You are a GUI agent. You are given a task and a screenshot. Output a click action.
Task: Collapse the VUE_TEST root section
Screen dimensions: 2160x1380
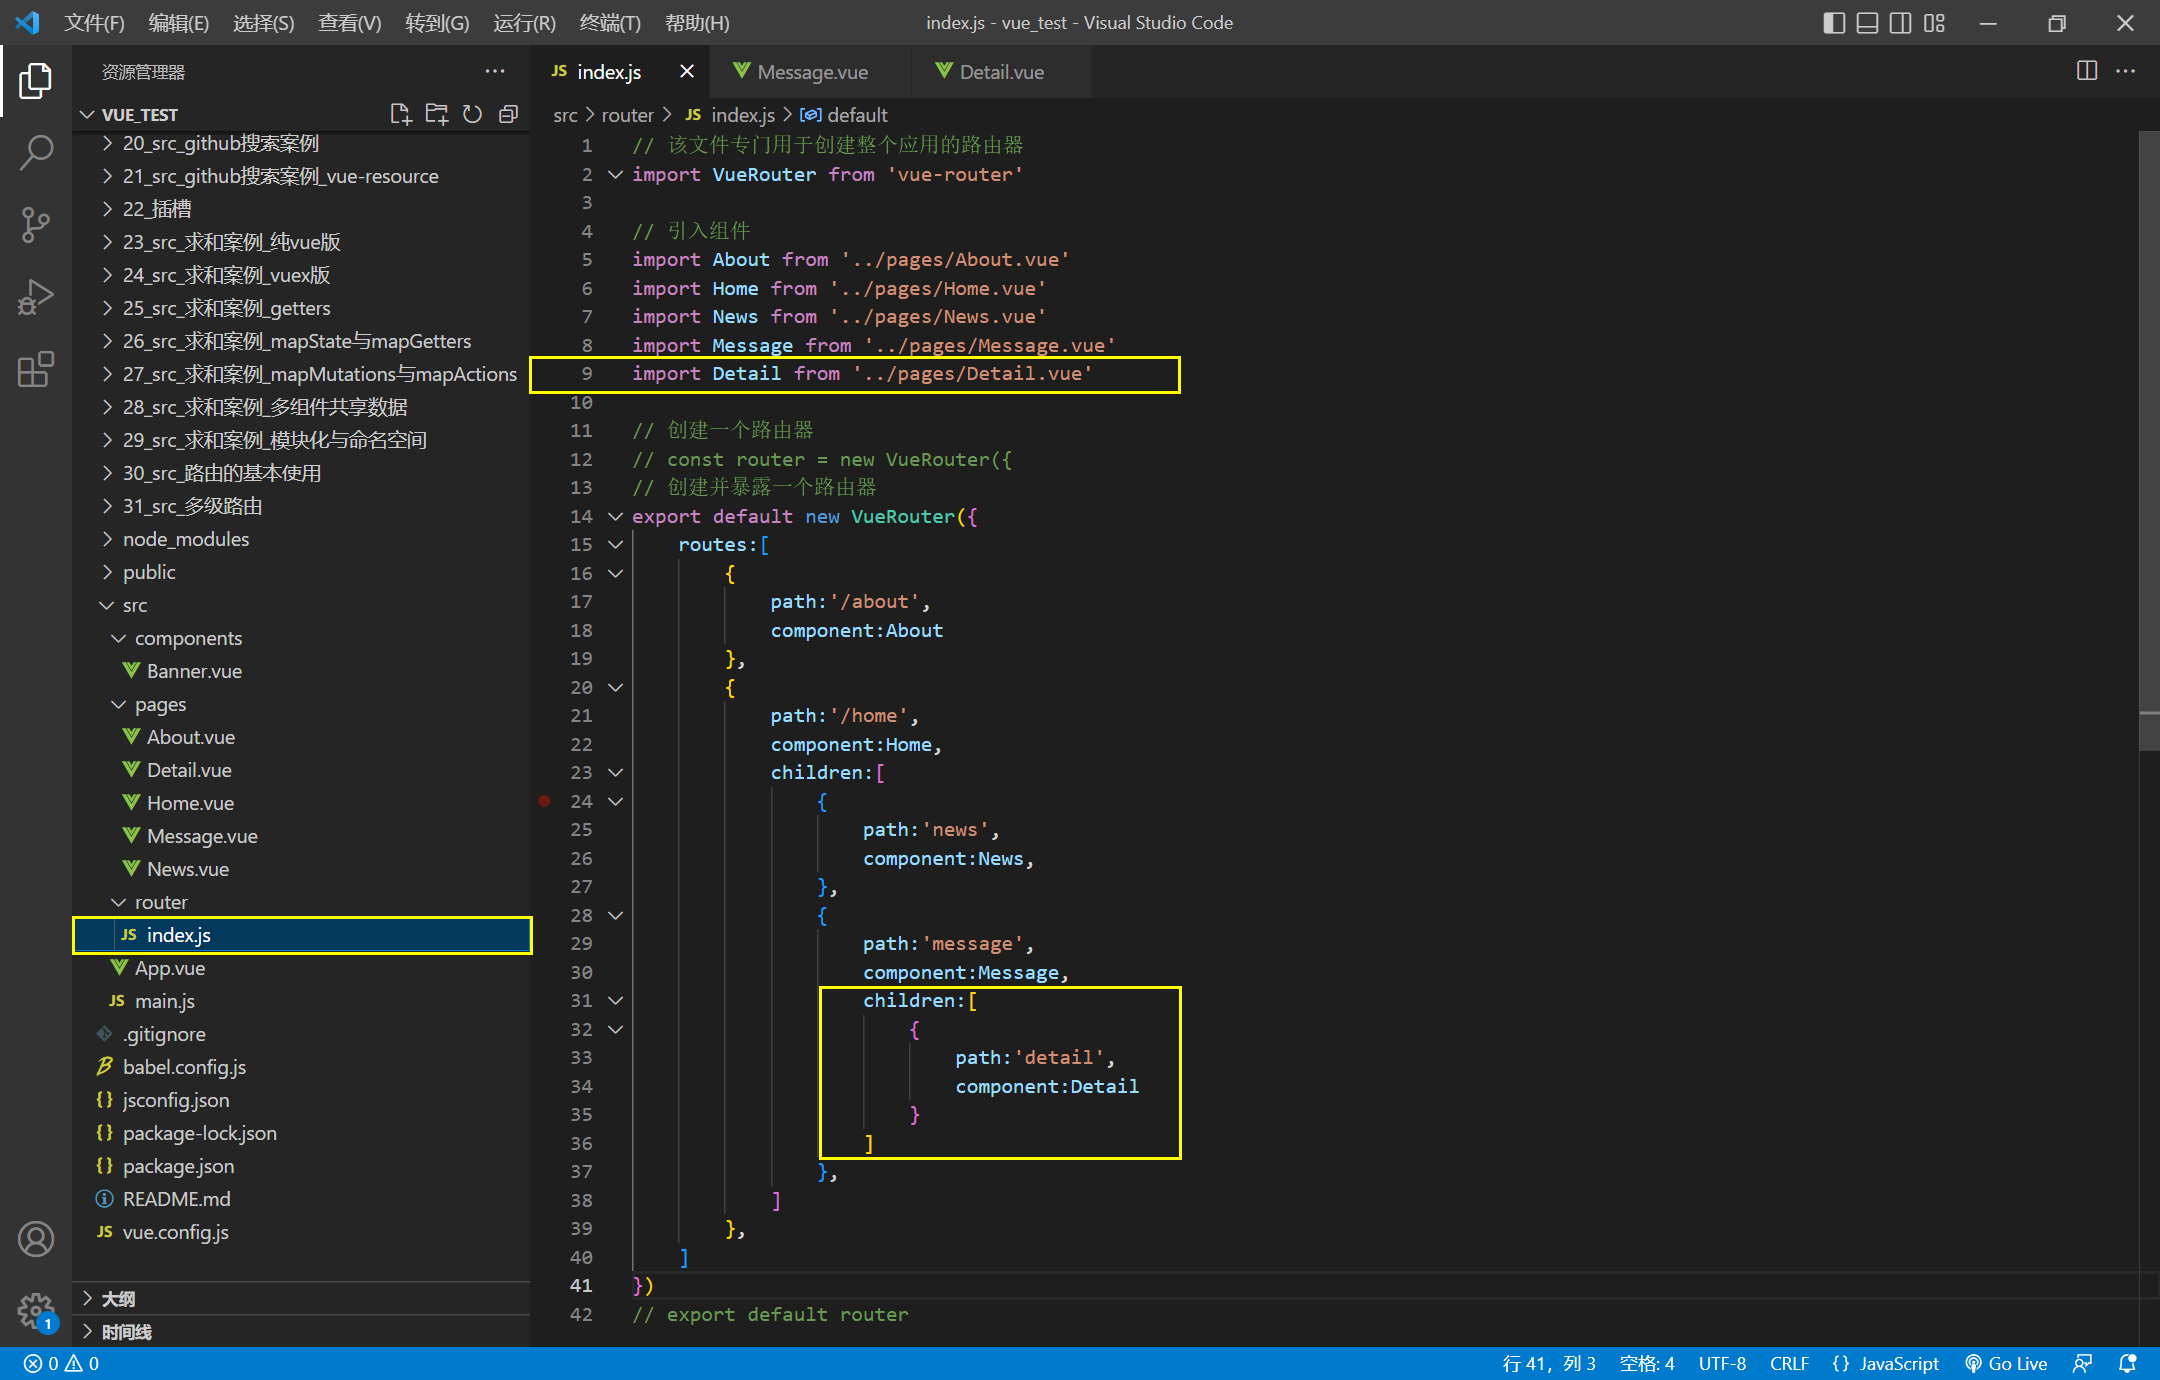click(x=139, y=114)
